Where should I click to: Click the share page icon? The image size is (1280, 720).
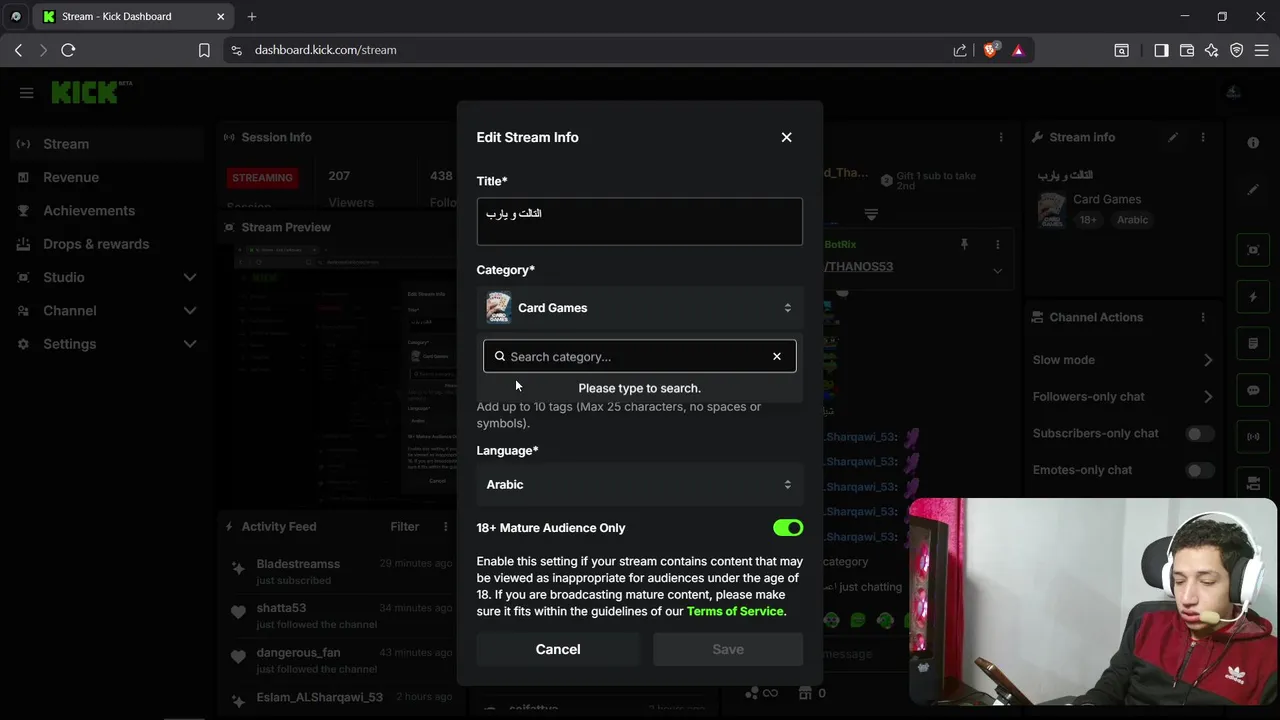pos(960,50)
